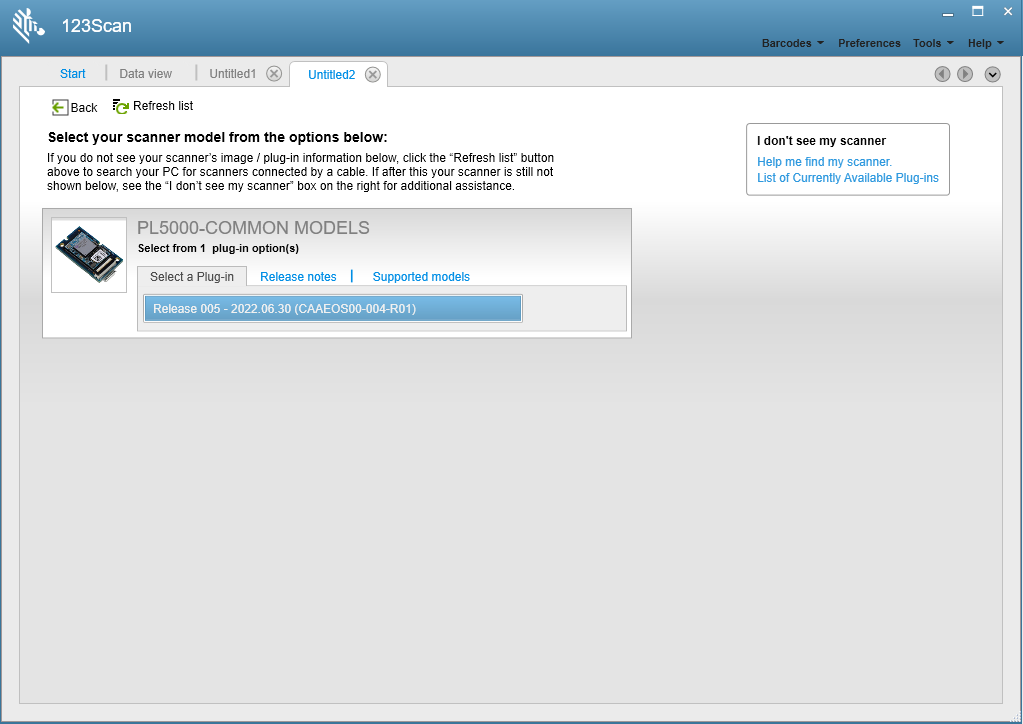
Task: Click the Back arrow icon
Action: tap(59, 108)
